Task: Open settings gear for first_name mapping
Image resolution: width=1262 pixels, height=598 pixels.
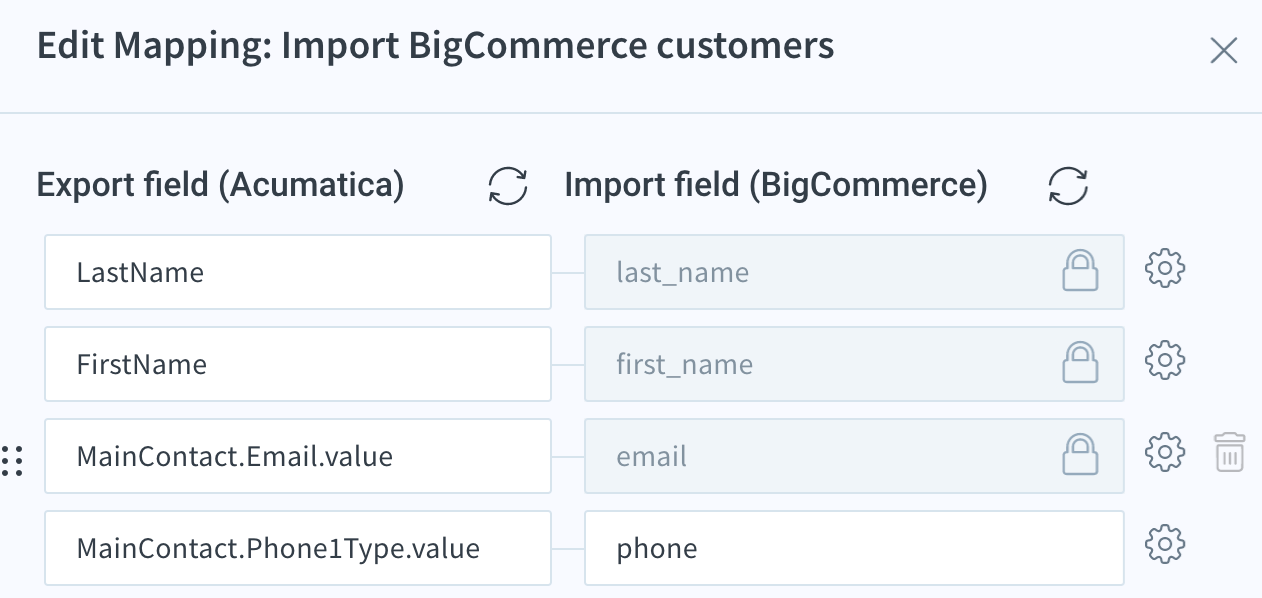Action: [1165, 360]
